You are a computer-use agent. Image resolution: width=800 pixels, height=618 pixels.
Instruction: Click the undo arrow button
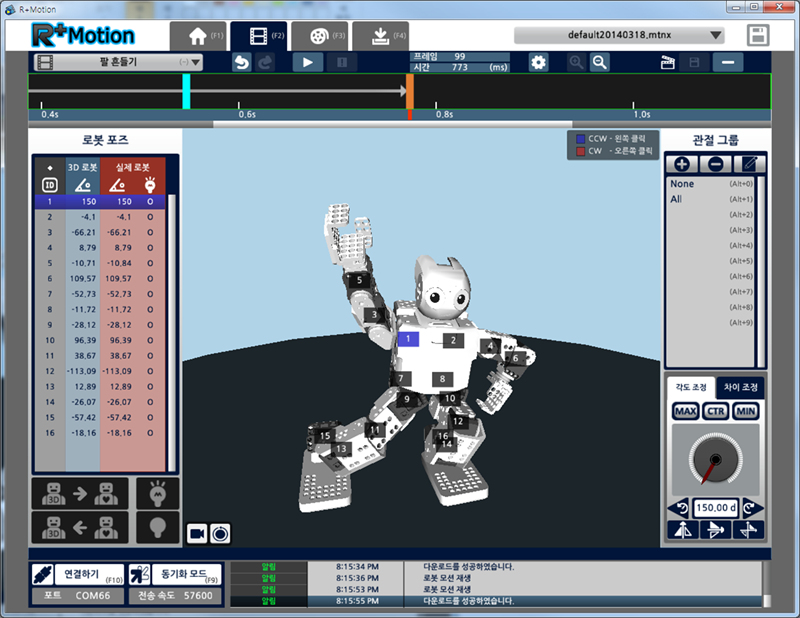click(x=242, y=62)
